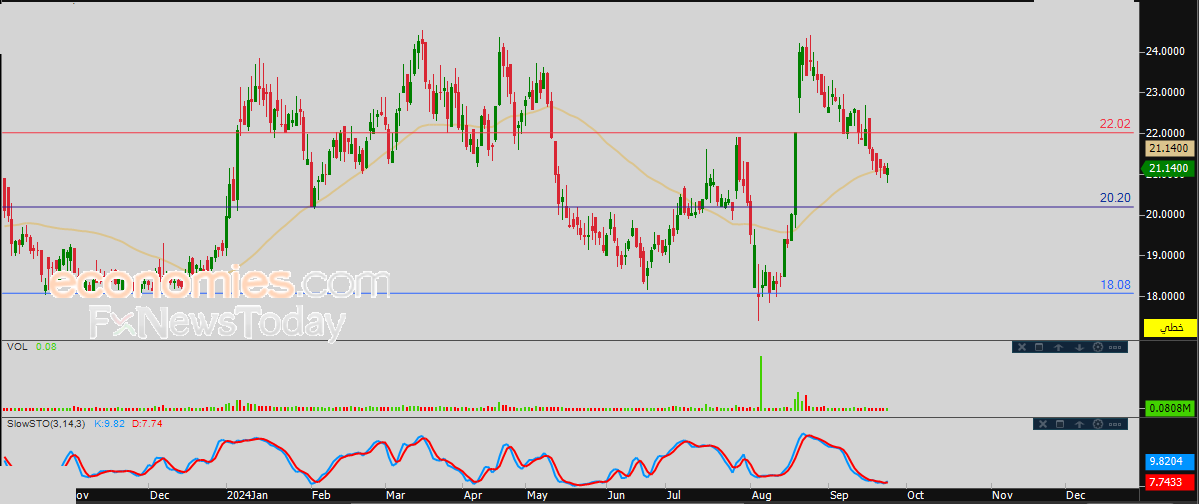The width and height of the screenshot is (1199, 504).
Task: Click the Oct date axis label
Action: click(915, 496)
